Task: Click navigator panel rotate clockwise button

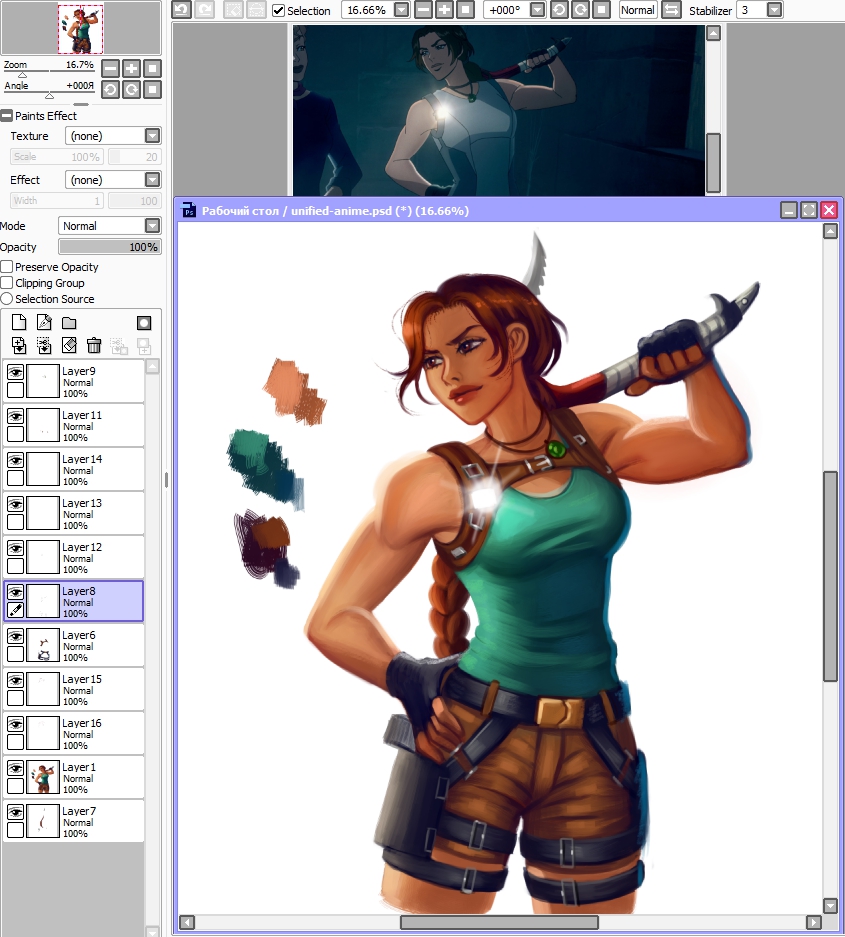Action: [x=131, y=90]
